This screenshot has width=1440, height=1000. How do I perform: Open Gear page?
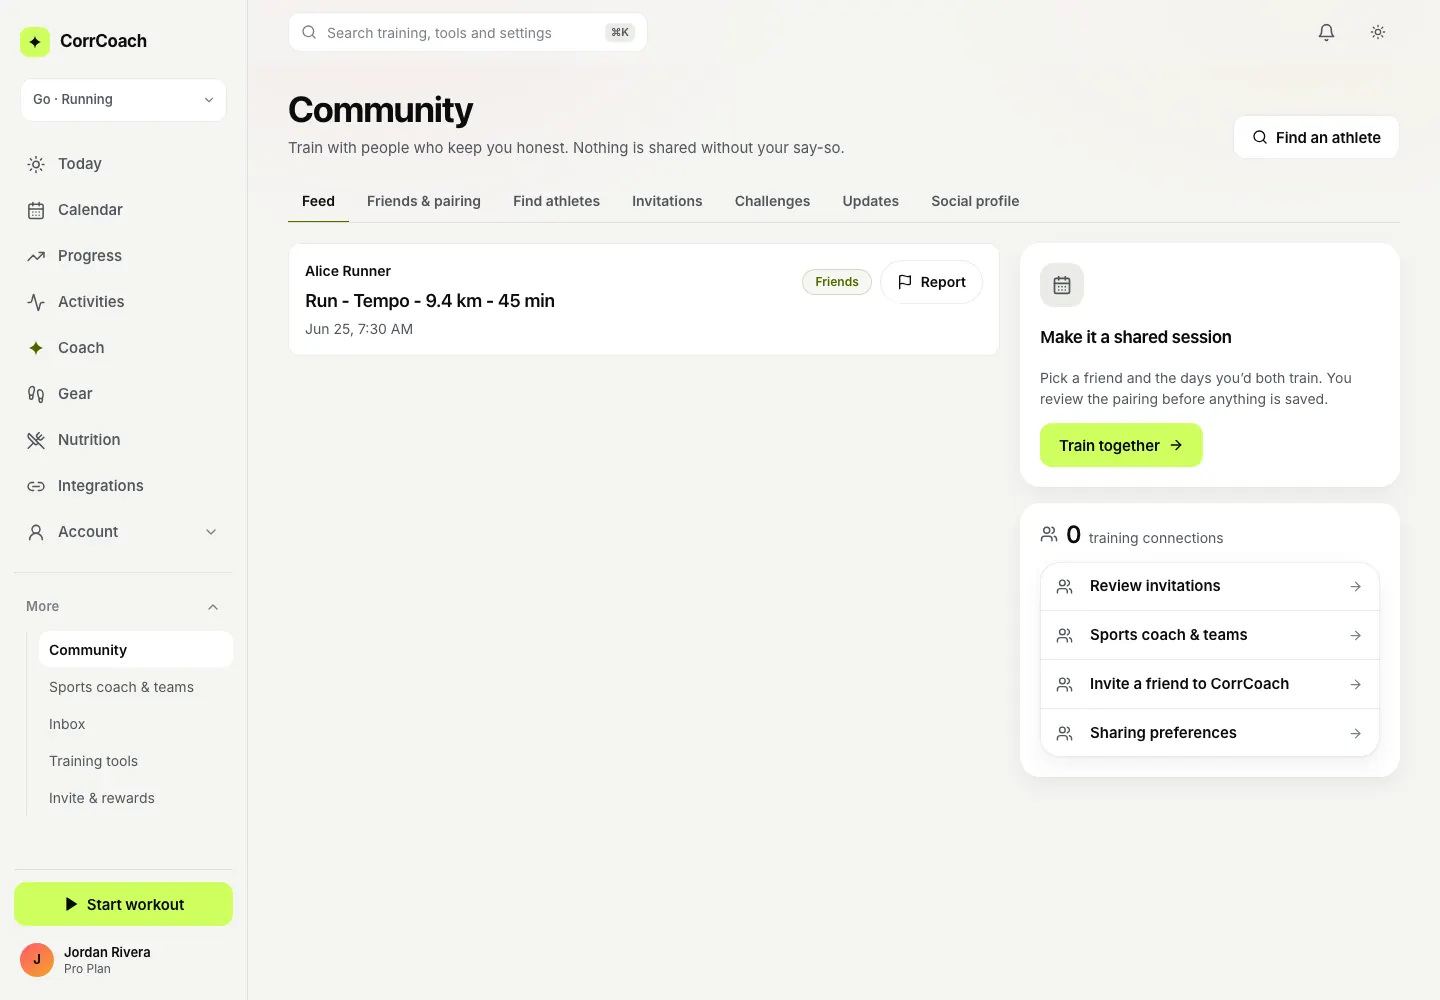(123, 394)
